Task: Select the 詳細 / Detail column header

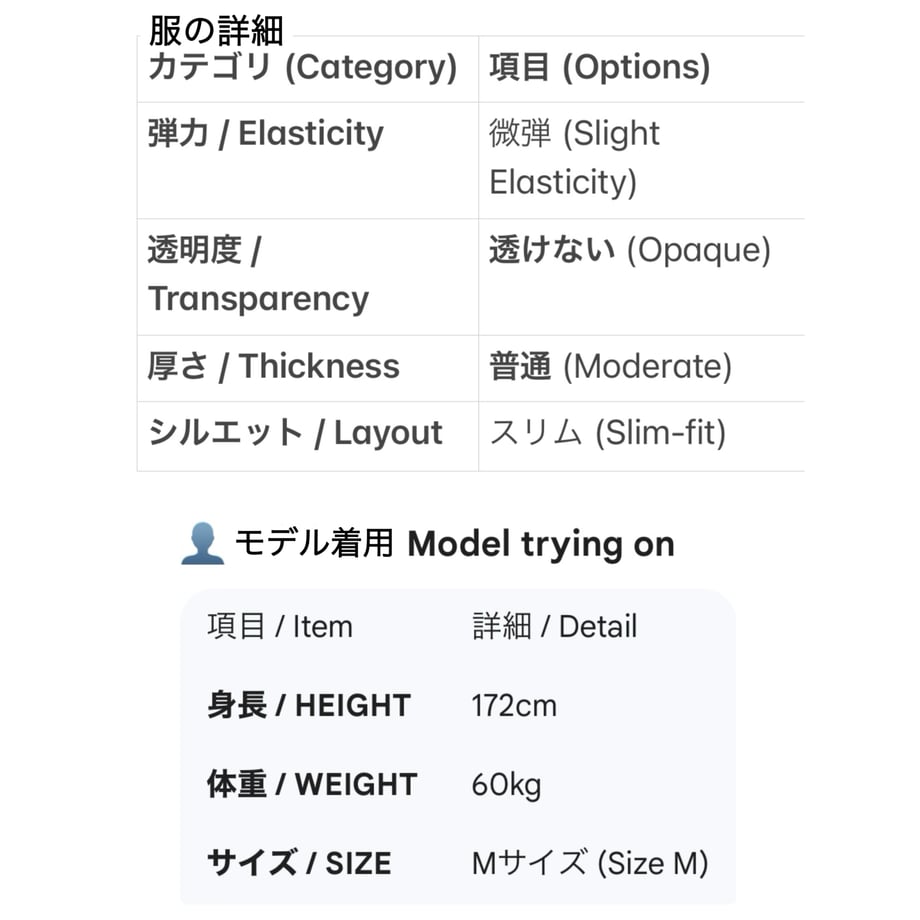Action: click(x=554, y=626)
